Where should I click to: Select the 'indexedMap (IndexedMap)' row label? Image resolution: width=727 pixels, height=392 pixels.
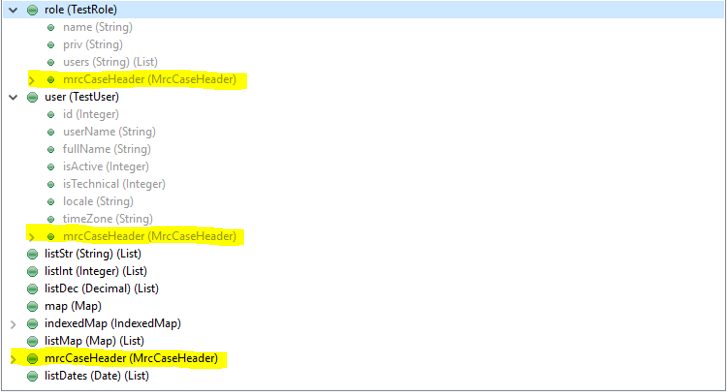[113, 323]
